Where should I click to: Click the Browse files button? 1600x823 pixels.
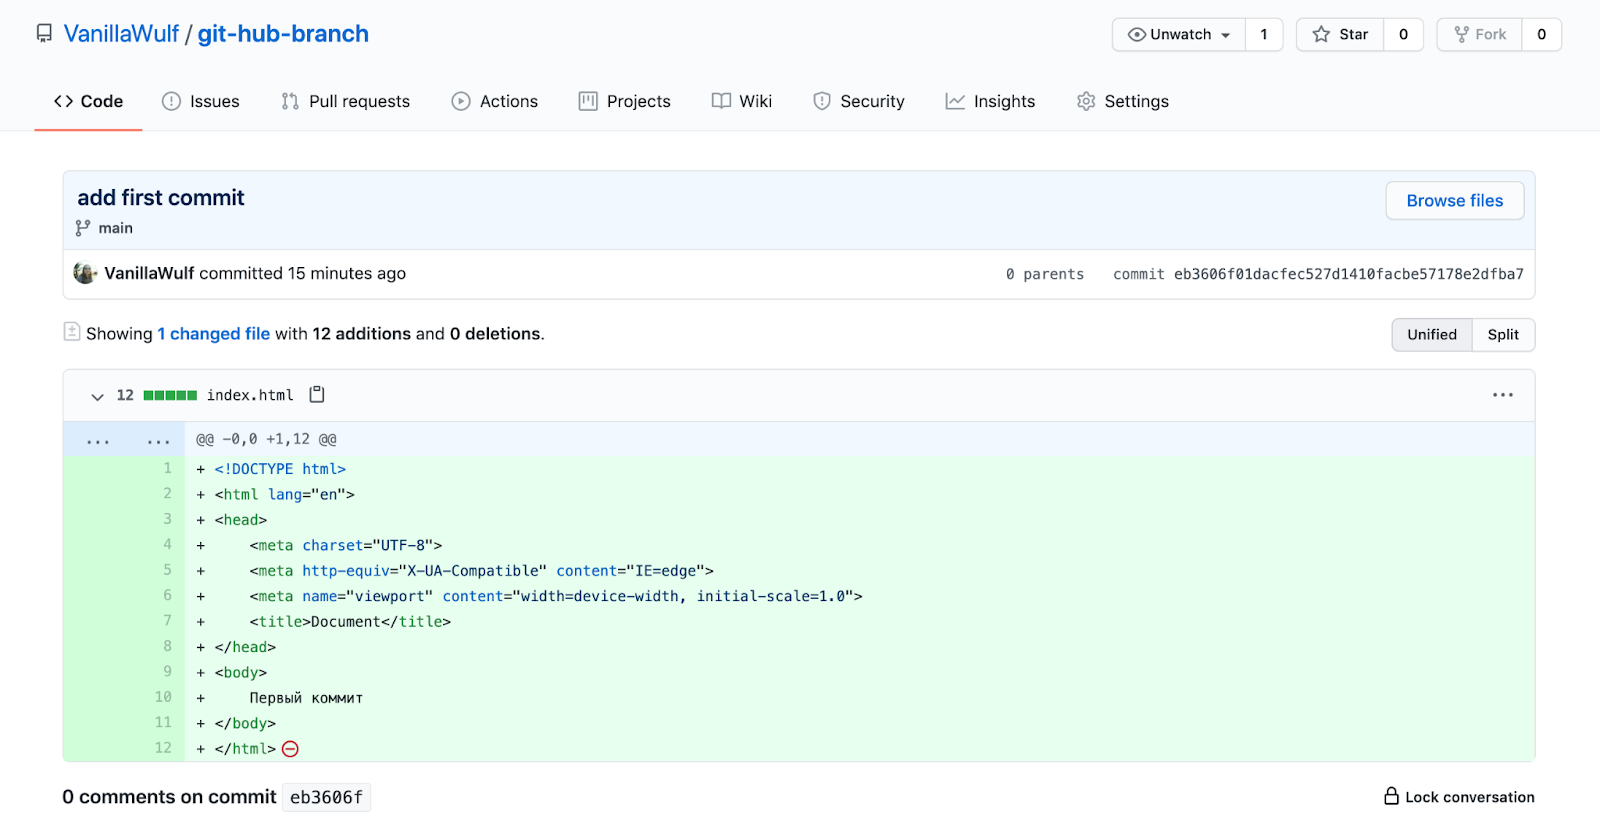coord(1455,200)
